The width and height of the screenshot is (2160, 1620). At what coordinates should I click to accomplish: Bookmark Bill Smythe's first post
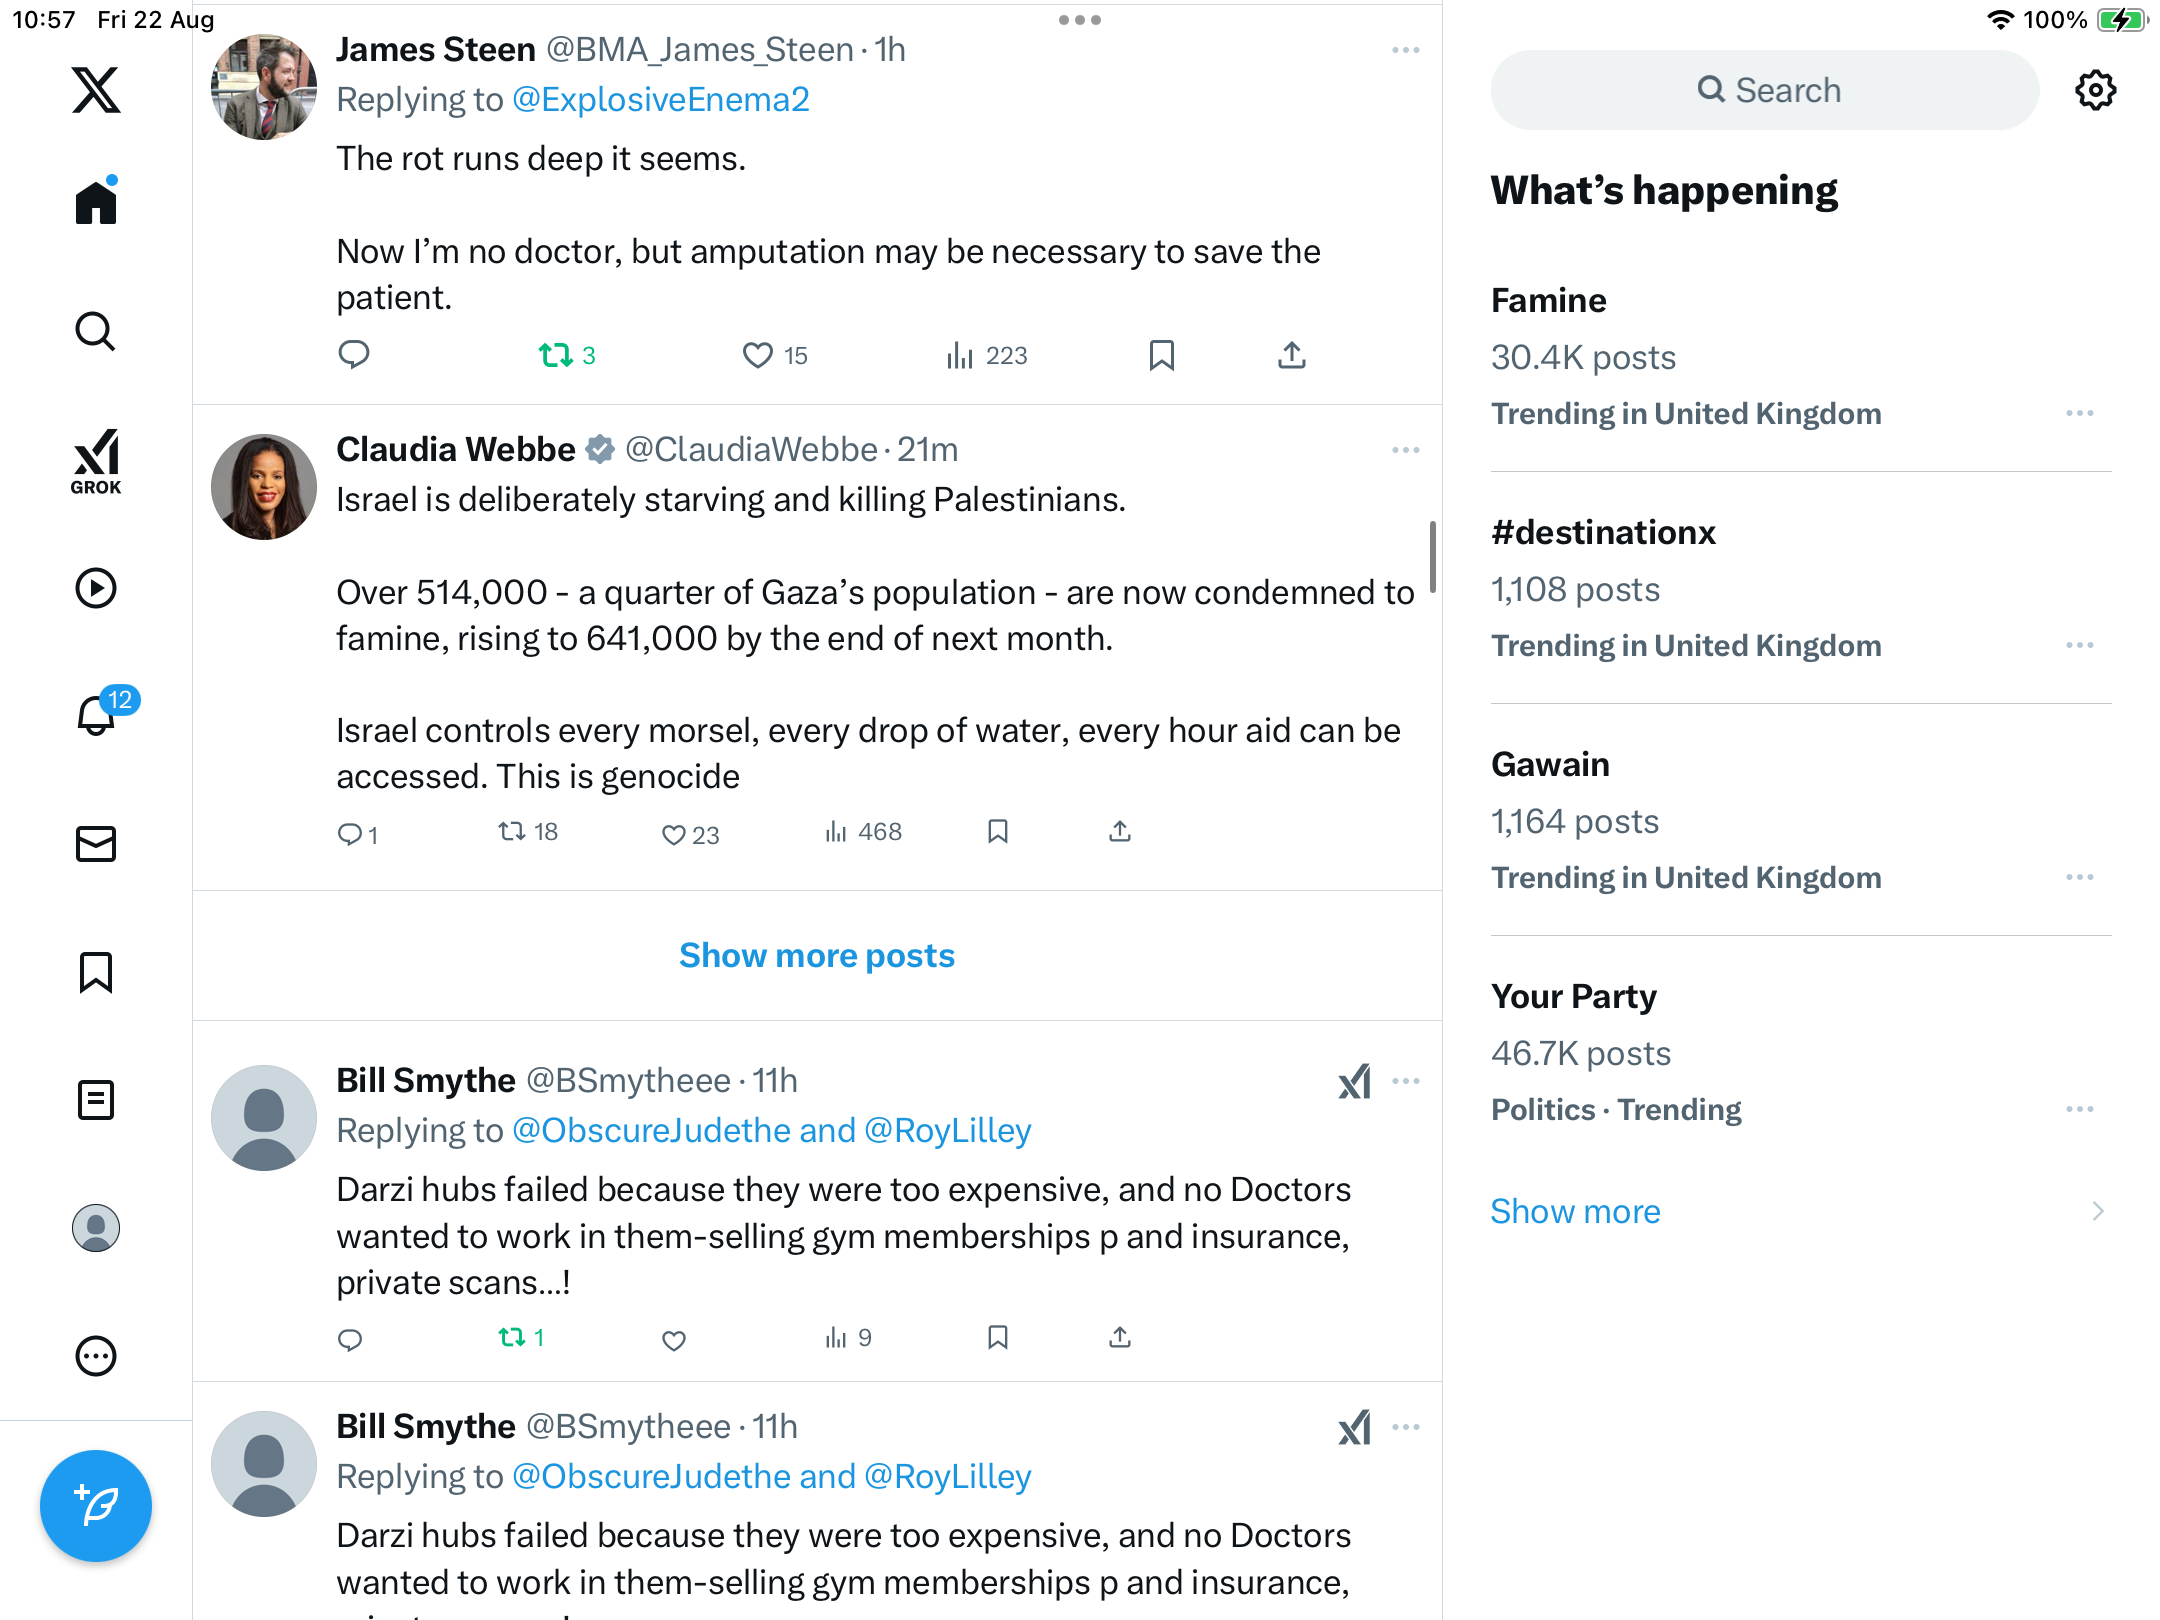tap(997, 1338)
